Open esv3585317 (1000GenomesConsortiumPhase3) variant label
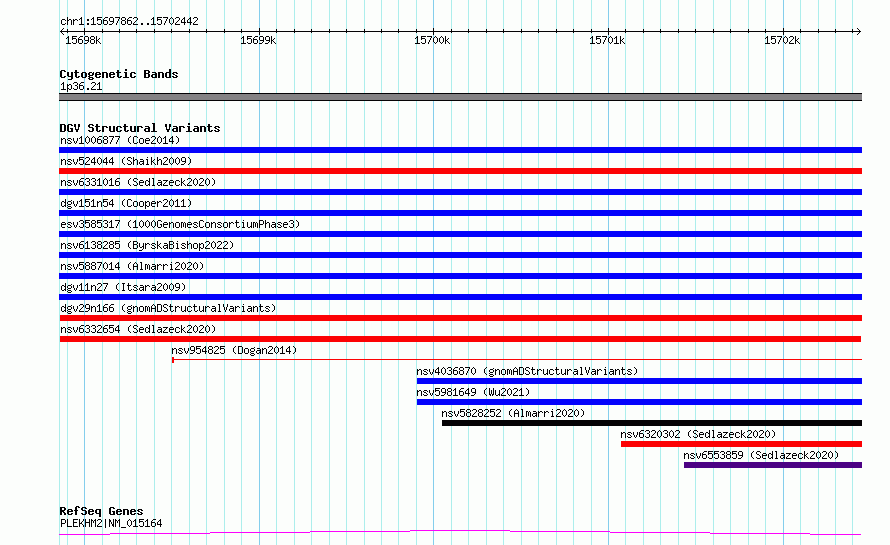This screenshot has height=545, width=890. pos(180,224)
